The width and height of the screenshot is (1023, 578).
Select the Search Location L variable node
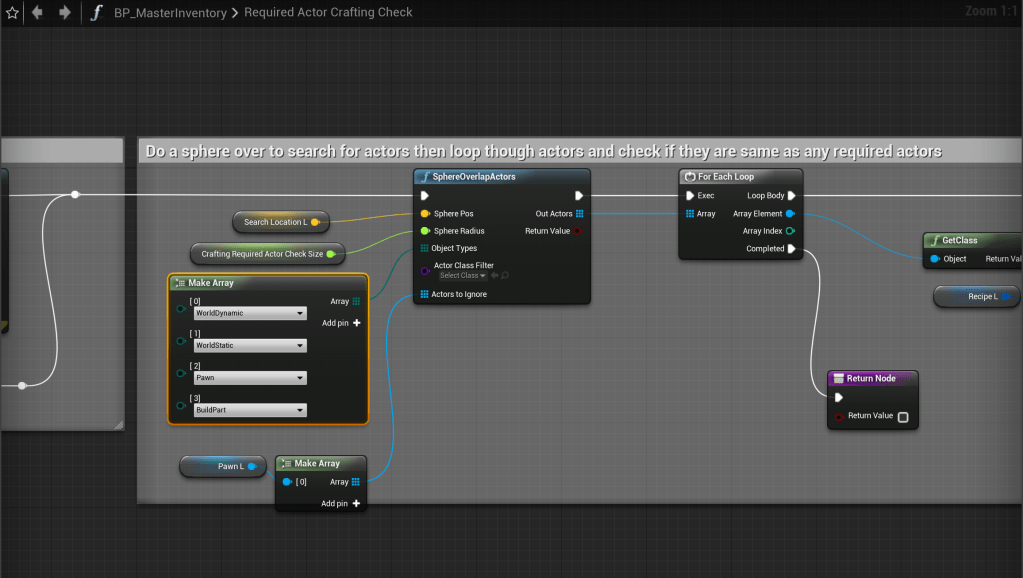coord(275,222)
